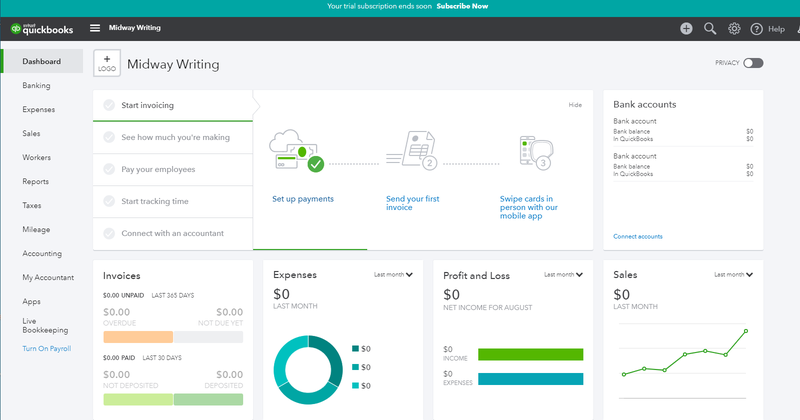Viewport: 800px width, 420px height.
Task: Check the See how much you're making circle
Action: (x=109, y=137)
